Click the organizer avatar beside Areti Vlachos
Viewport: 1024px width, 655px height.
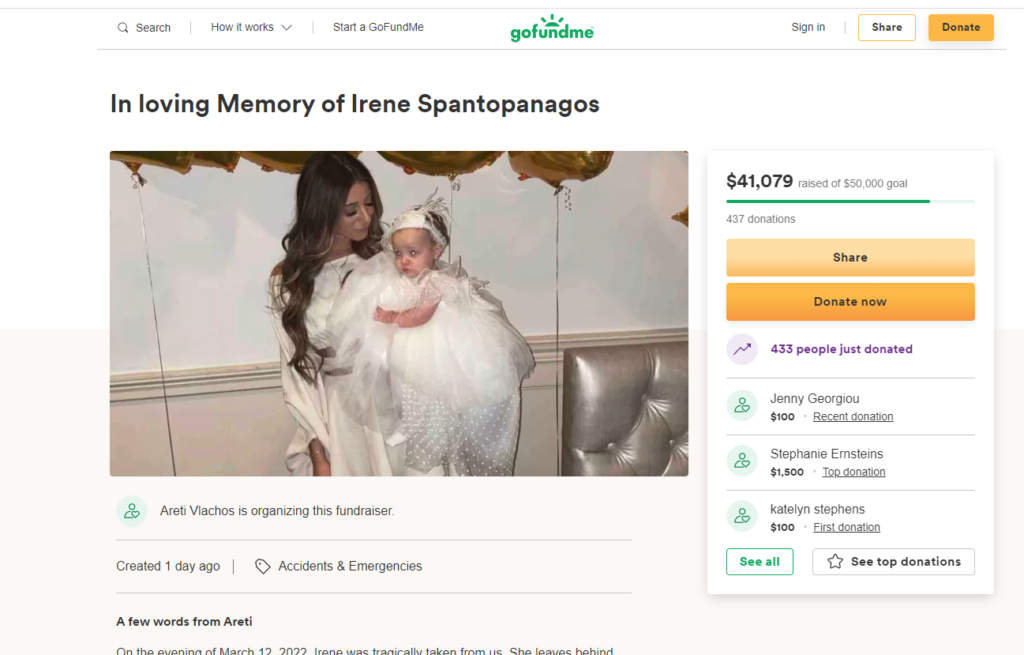pyautogui.click(x=132, y=511)
